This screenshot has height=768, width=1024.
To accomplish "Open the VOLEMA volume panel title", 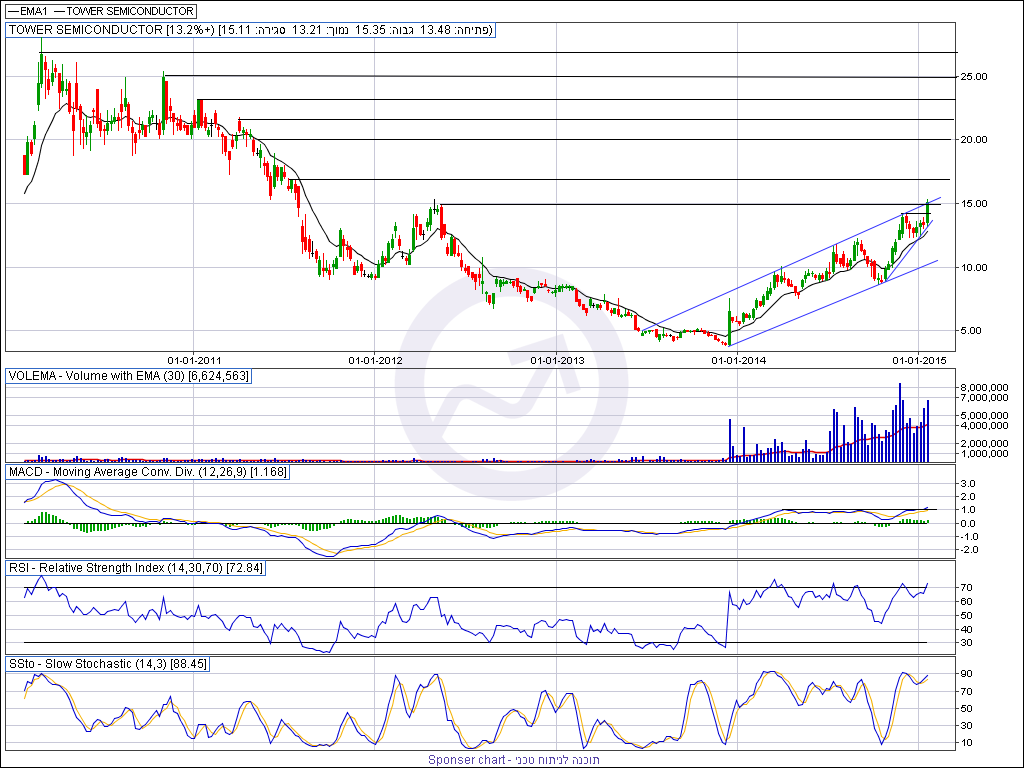I will point(128,376).
